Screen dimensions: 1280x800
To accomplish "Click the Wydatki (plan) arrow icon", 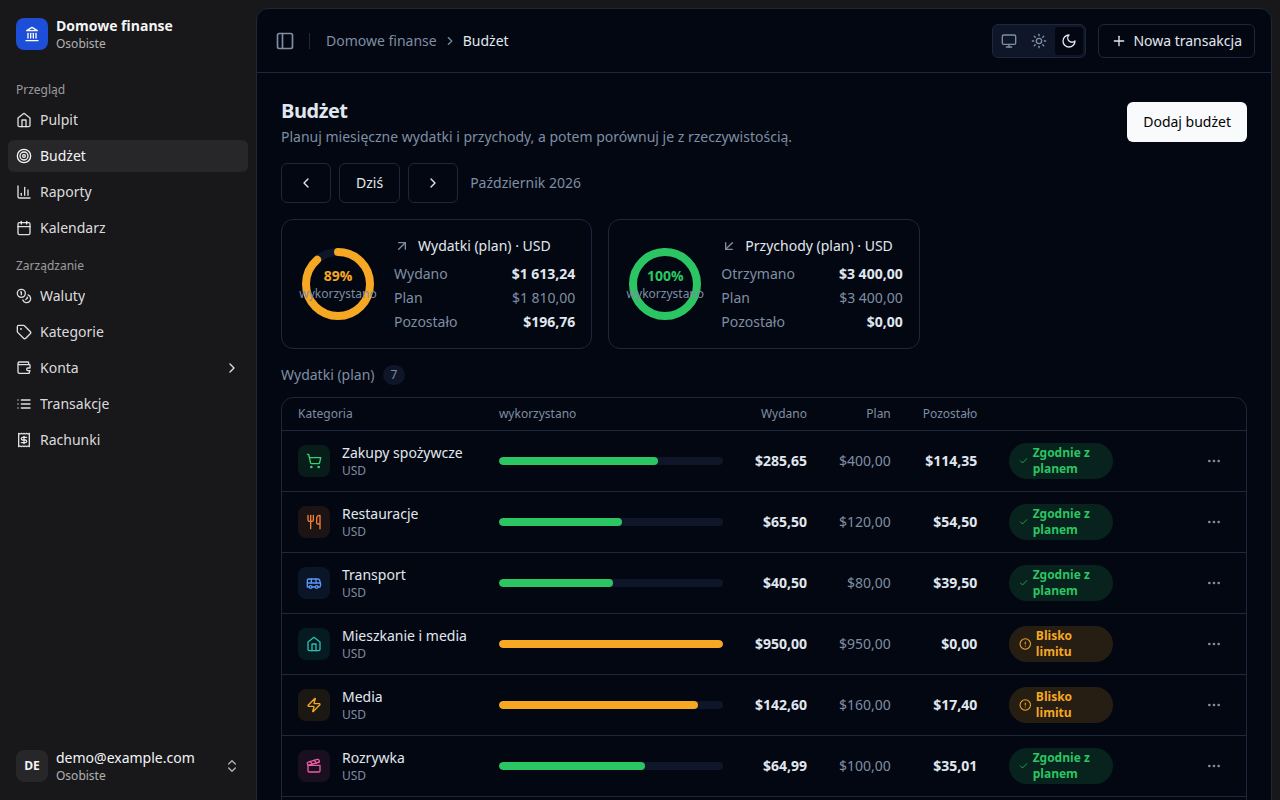I will pos(402,246).
